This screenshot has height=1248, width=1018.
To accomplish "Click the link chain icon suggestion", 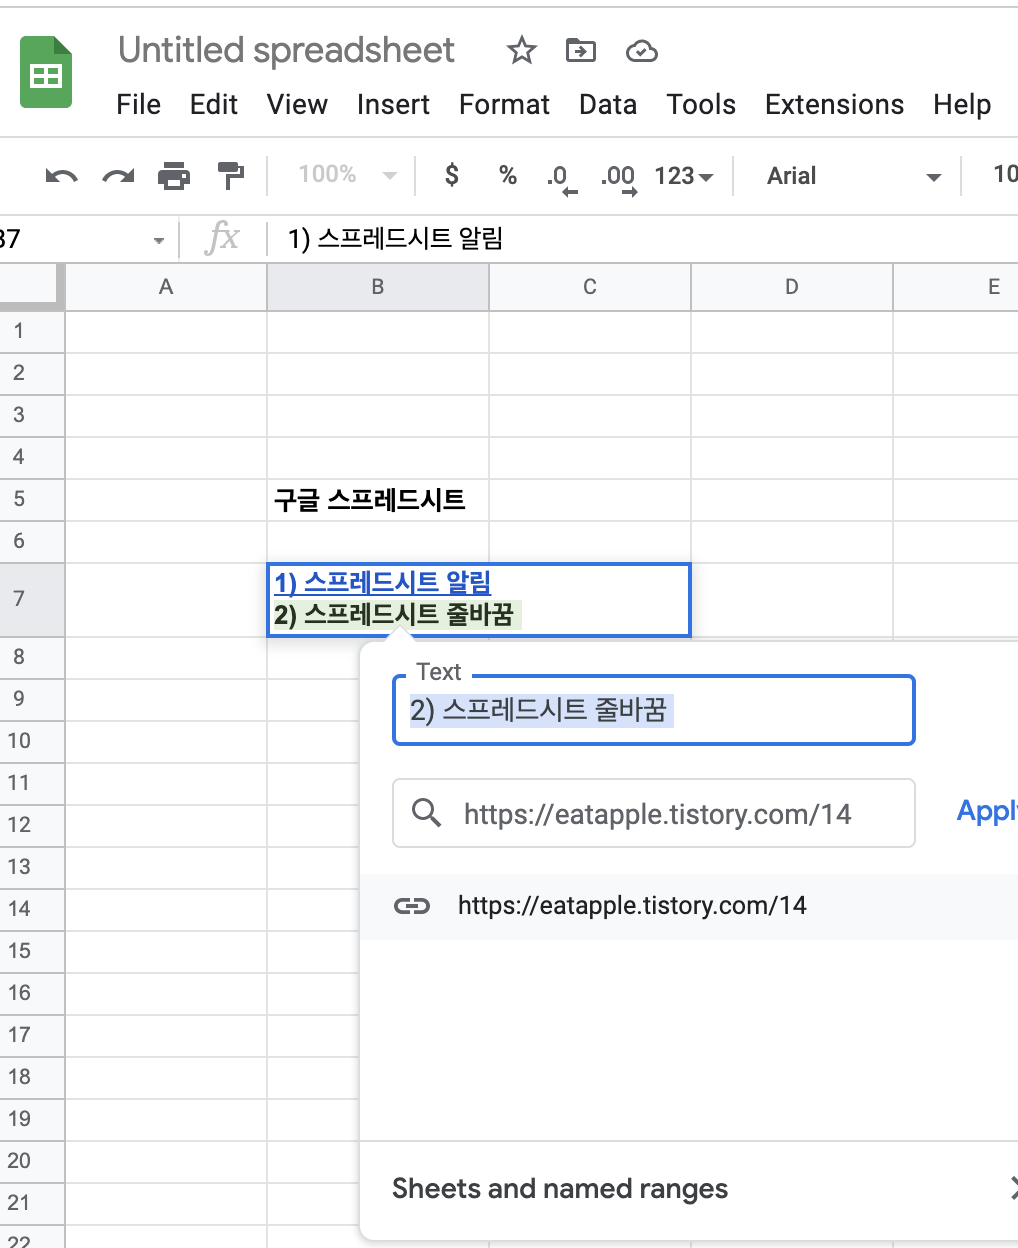I will [412, 906].
